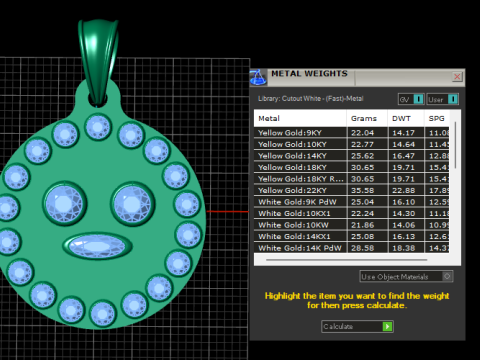Click the 14.06 DWT value
Image resolution: width=480 pixels, height=360 pixels.
[x=403, y=225]
